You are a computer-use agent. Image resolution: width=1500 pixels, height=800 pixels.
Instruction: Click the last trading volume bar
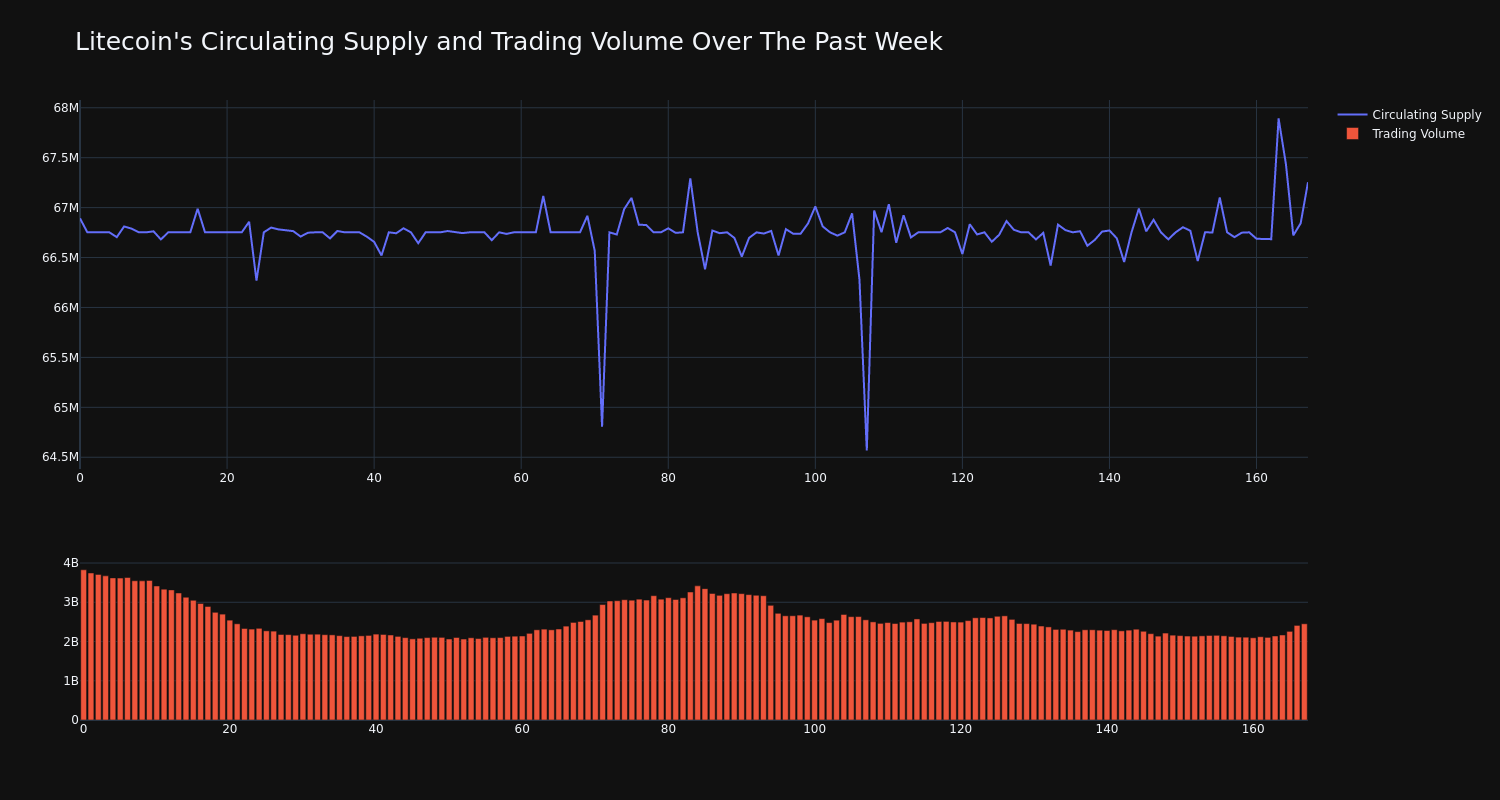click(1304, 672)
